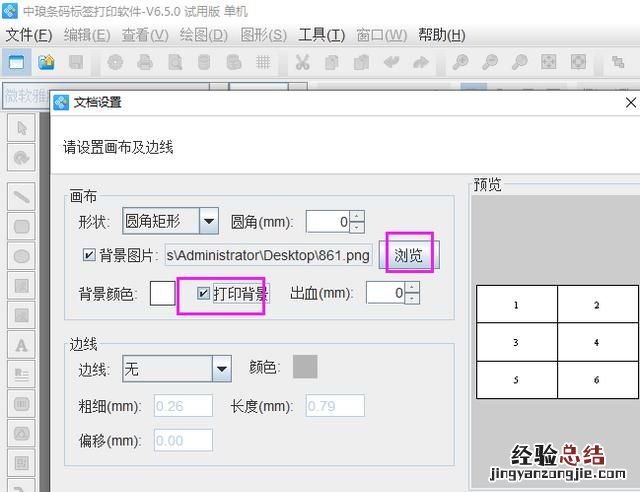640x492 pixels.
Task: Select the rounded rectangle tool
Action: point(21,226)
